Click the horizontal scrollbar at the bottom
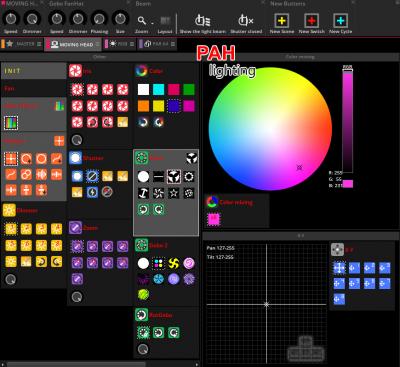 76,364
